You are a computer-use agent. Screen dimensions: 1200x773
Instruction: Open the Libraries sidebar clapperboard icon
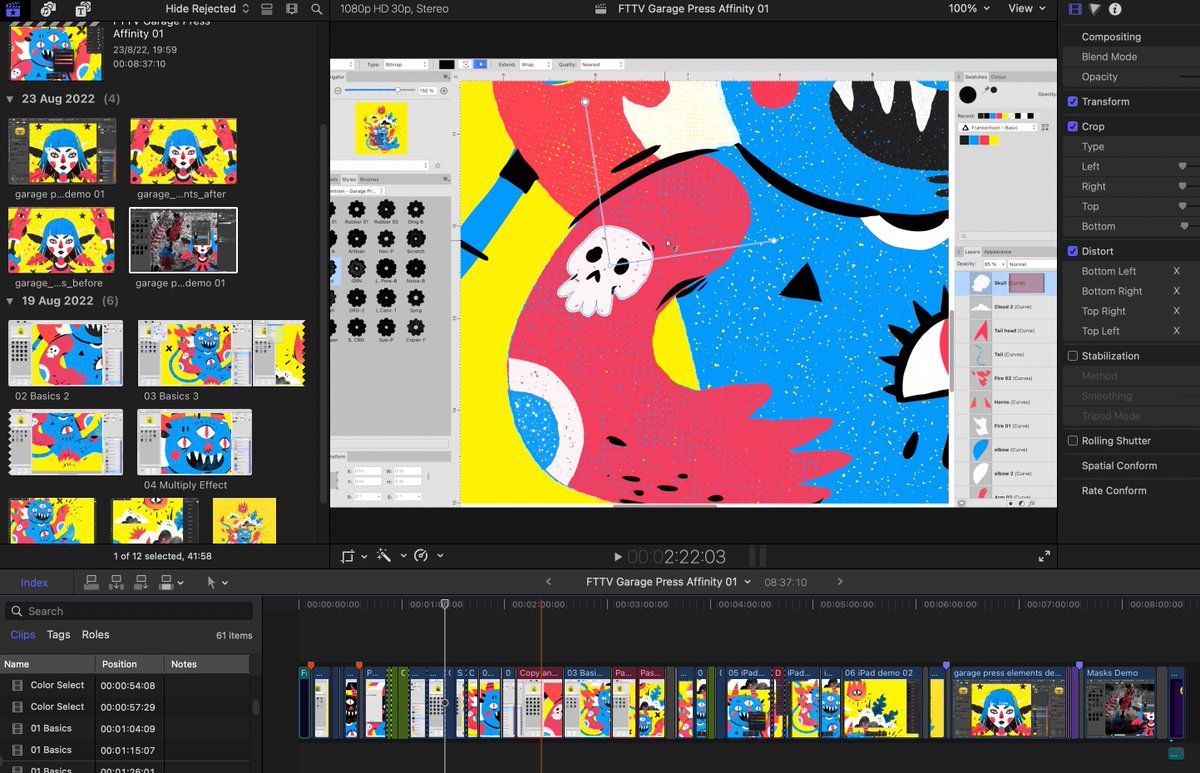[x=14, y=8]
